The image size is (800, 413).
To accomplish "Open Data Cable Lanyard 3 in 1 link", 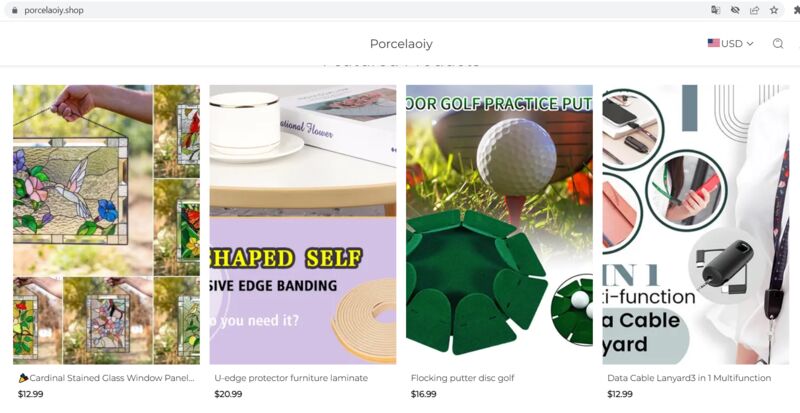I will (x=689, y=378).
